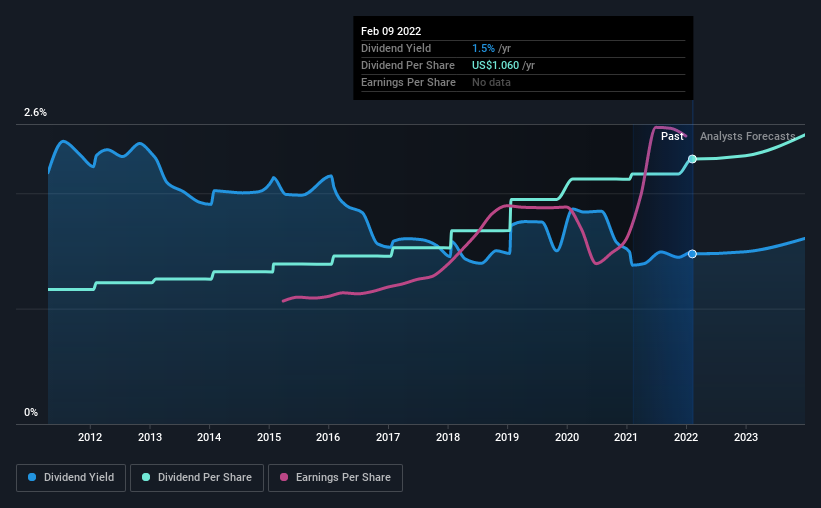The image size is (821, 508).
Task: Click the 1.5% Dividend Yield tooltip value
Action: click(x=483, y=48)
